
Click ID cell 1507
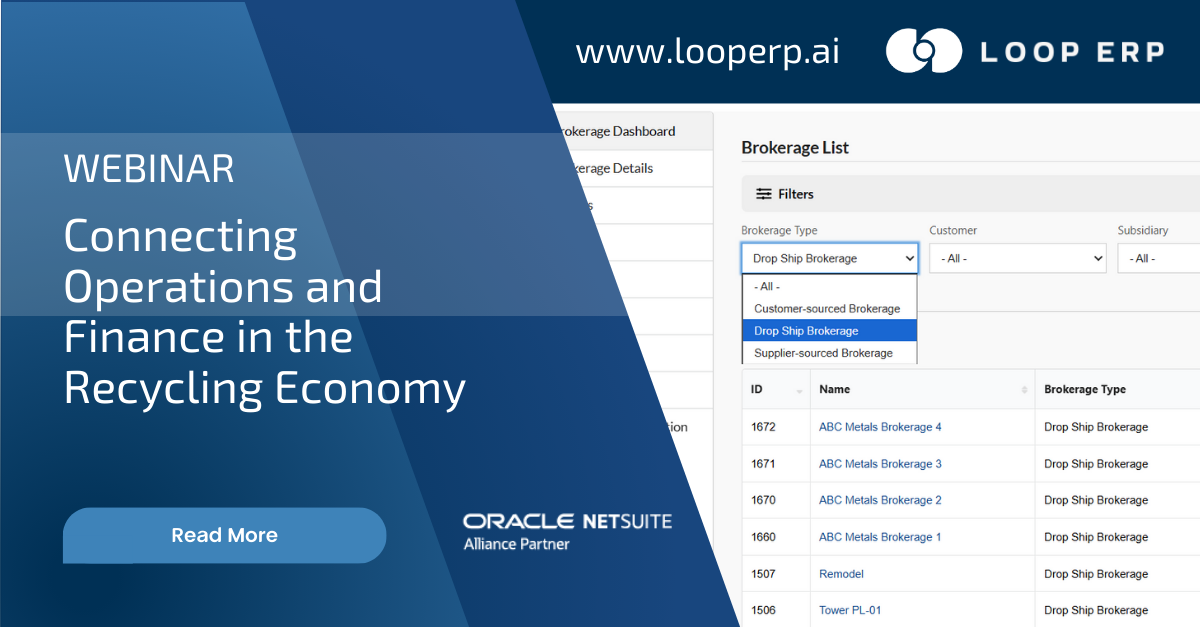click(764, 574)
